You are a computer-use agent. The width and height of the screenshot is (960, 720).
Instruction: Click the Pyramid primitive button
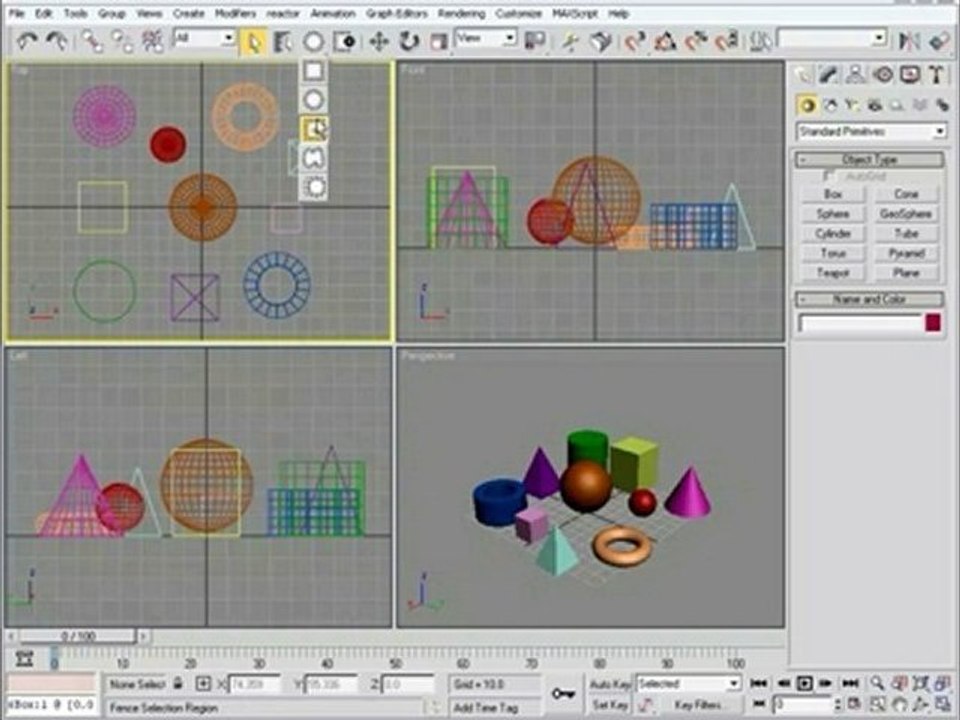tap(906, 253)
